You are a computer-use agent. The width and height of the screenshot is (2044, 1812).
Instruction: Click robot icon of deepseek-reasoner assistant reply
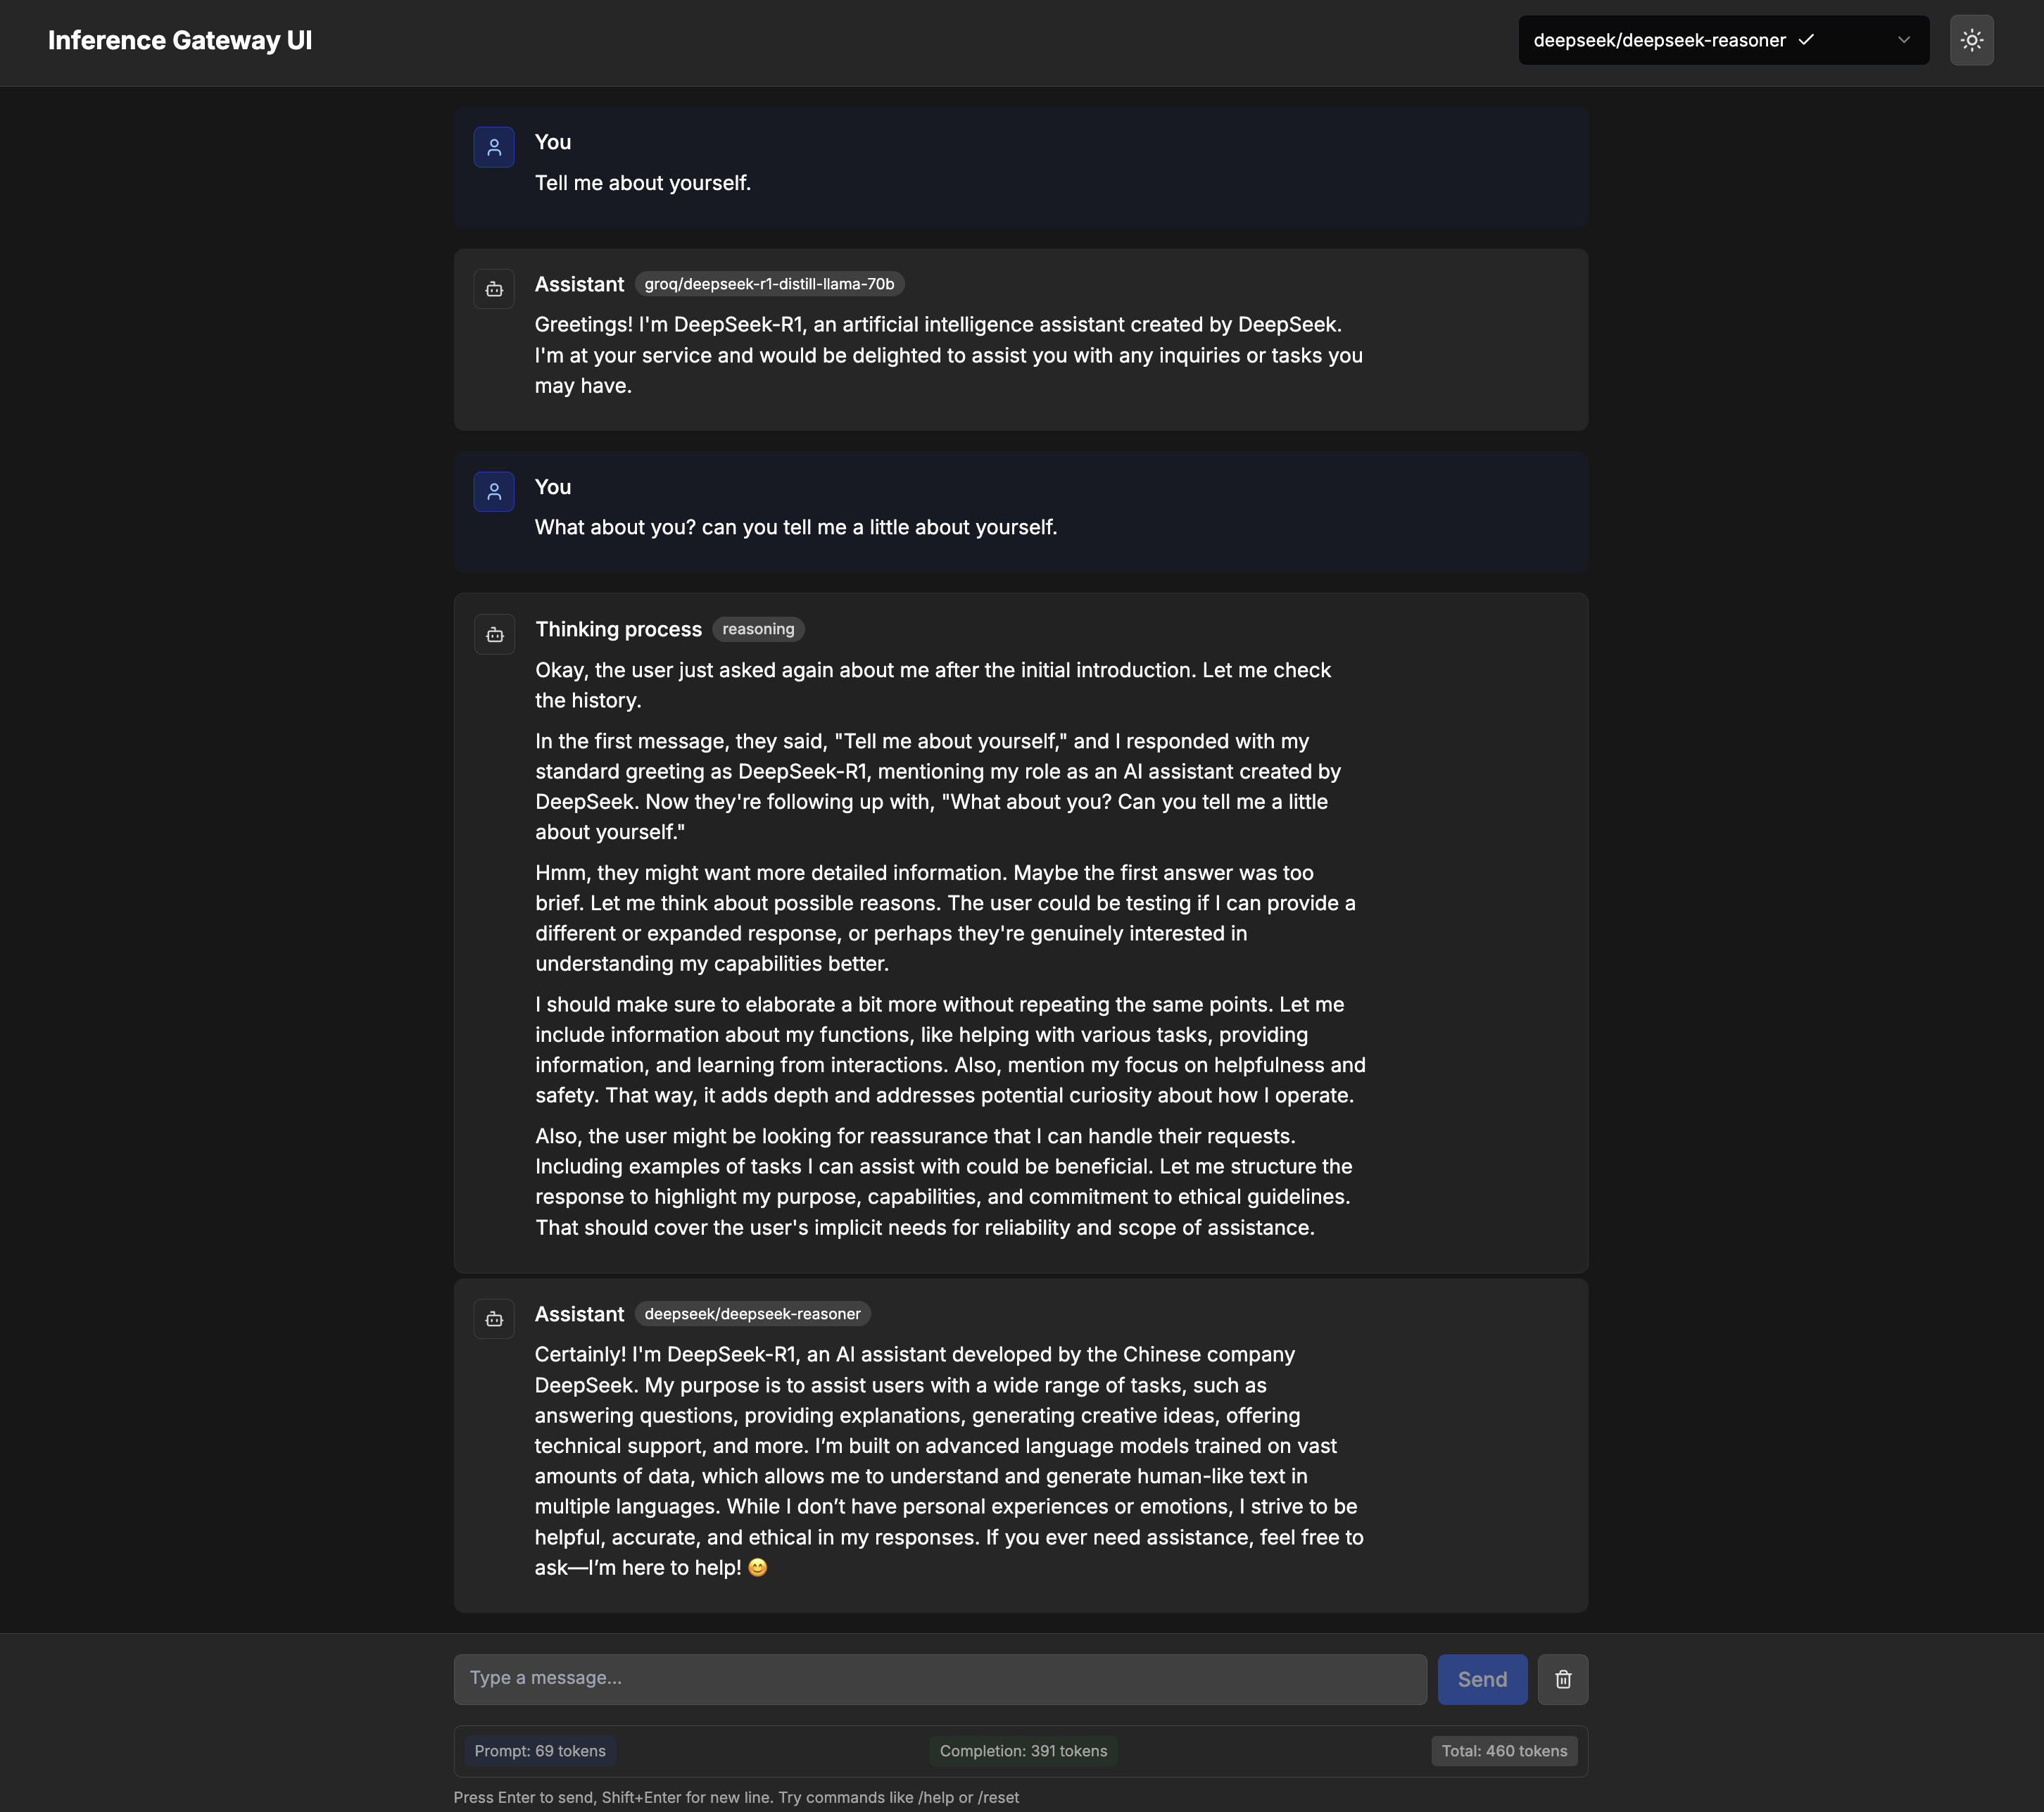pyautogui.click(x=494, y=1319)
